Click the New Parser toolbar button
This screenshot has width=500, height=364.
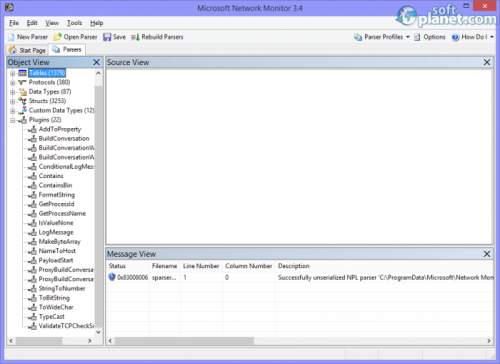point(28,37)
